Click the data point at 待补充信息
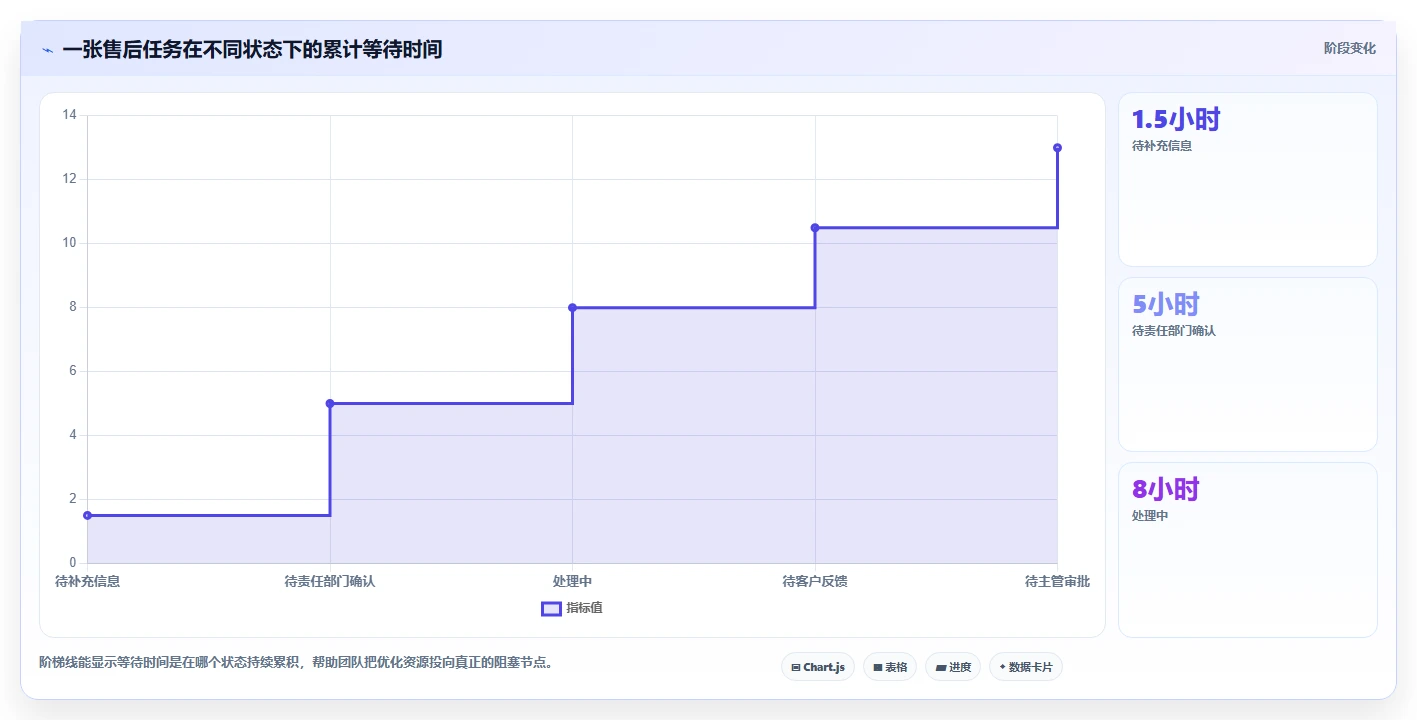Viewport: 1417px width, 720px height. point(88,515)
